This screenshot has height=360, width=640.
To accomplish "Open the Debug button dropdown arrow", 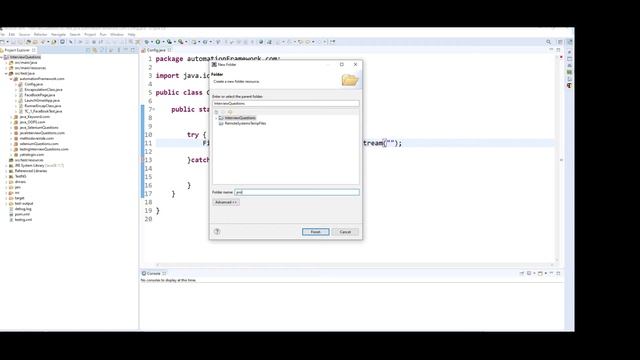I will click(152, 42).
